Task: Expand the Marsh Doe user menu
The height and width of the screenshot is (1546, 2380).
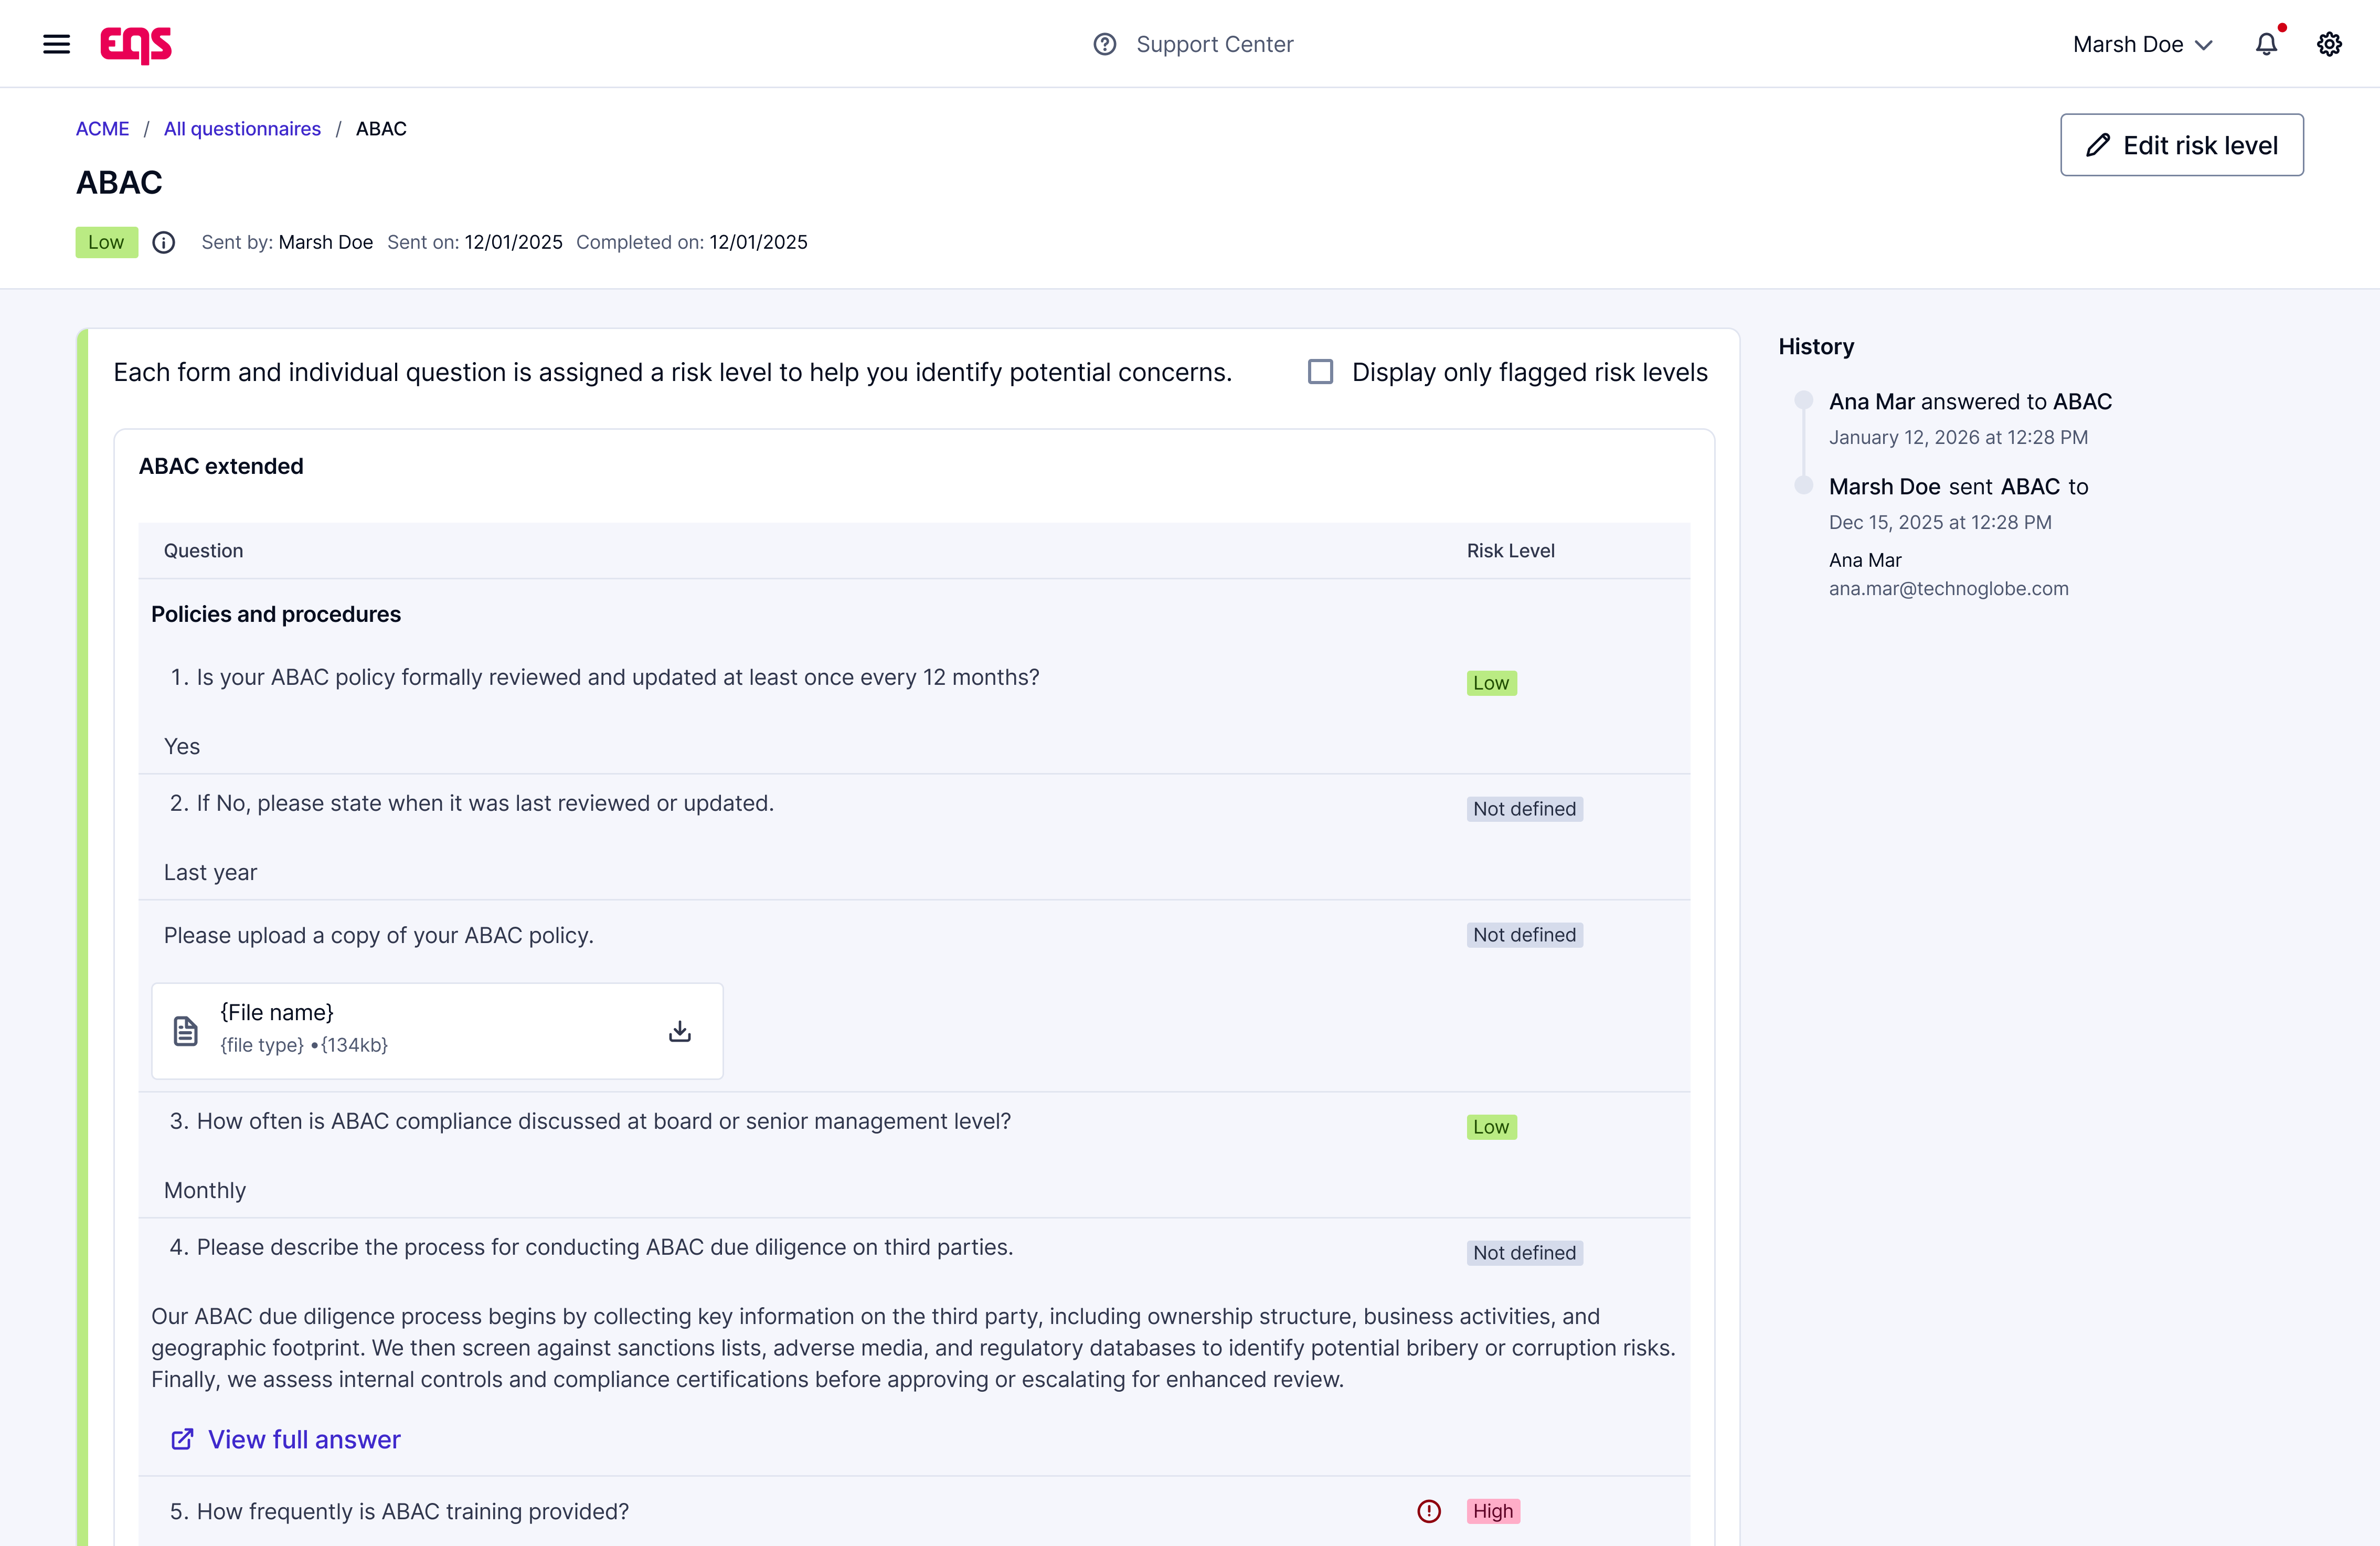Action: [x=2143, y=44]
